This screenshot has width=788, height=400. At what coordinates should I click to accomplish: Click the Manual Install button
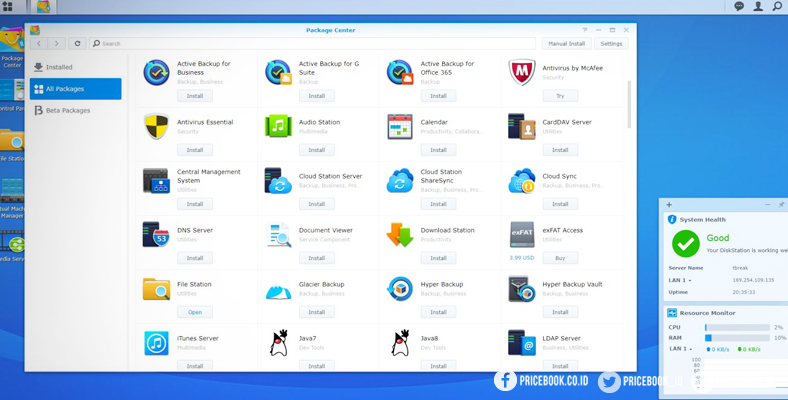pos(566,44)
